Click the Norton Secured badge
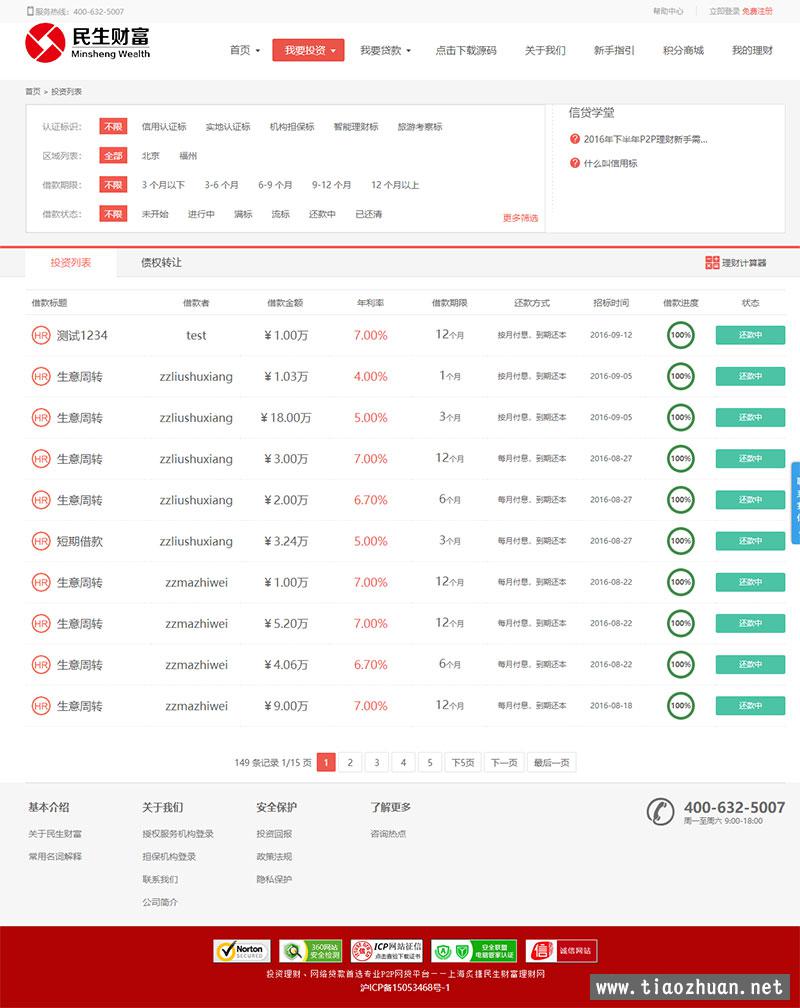 242,951
